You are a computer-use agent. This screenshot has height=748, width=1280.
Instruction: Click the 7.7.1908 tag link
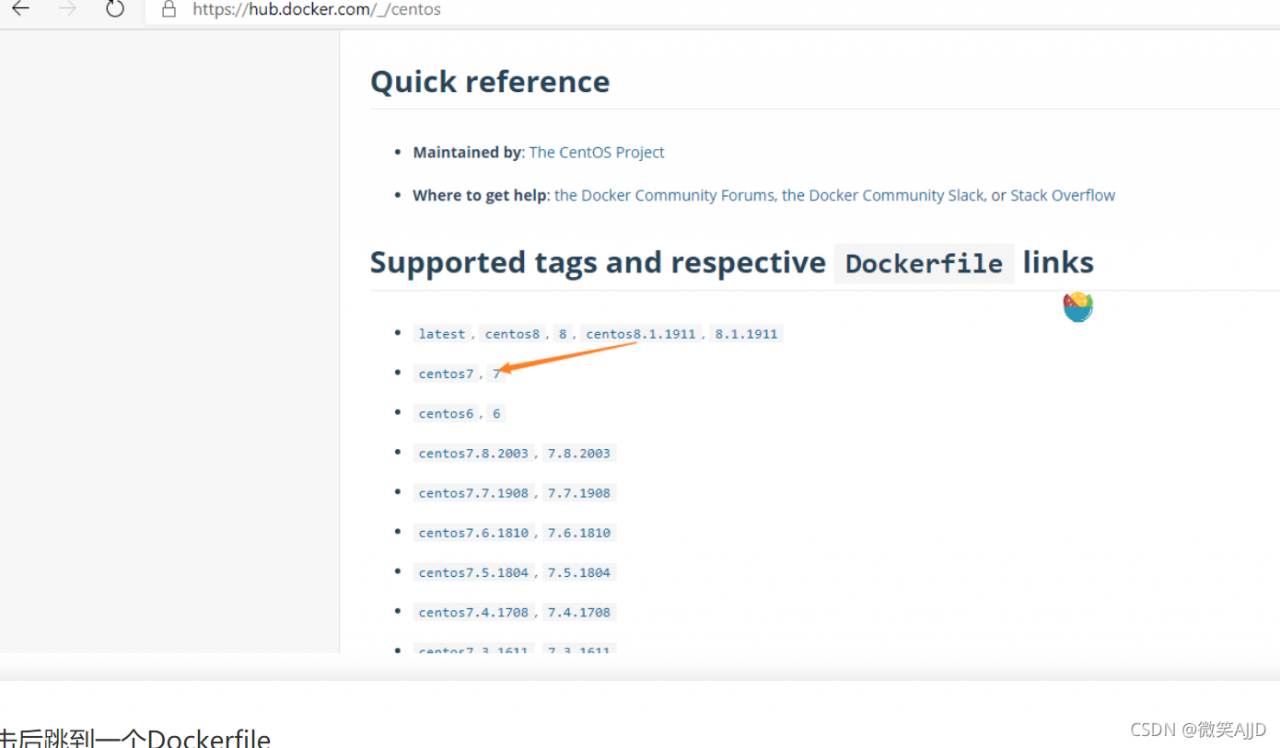579,493
